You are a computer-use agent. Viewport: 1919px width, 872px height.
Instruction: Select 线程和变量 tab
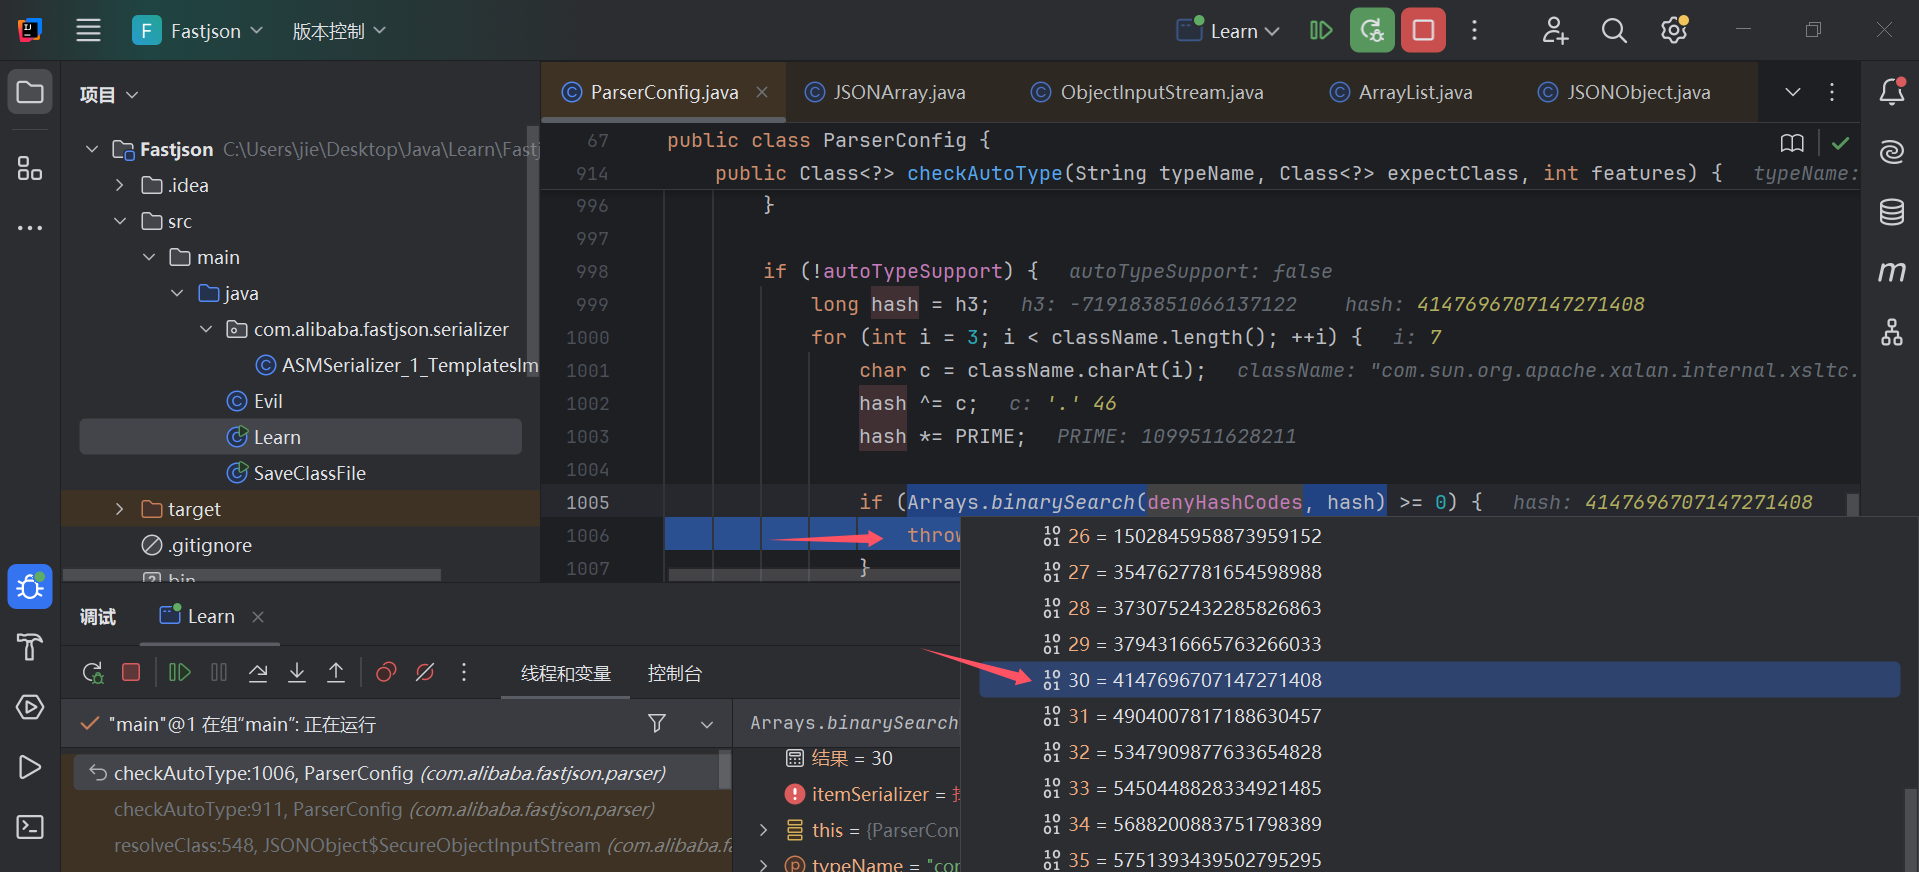coord(566,673)
